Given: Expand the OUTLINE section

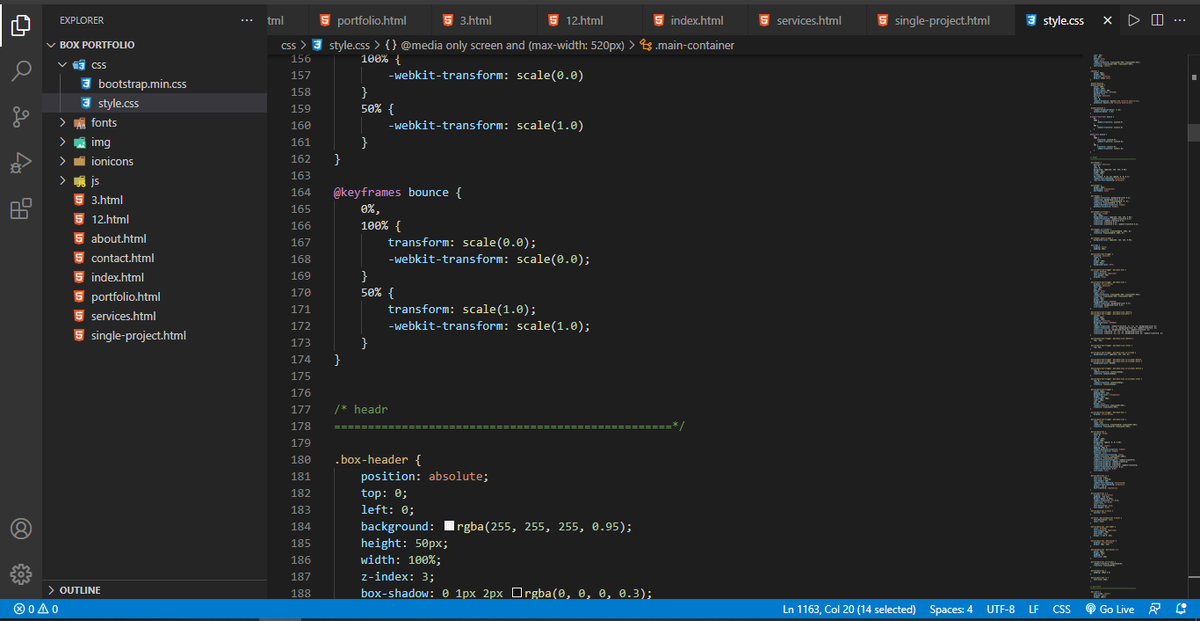Looking at the screenshot, I should click(155, 590).
